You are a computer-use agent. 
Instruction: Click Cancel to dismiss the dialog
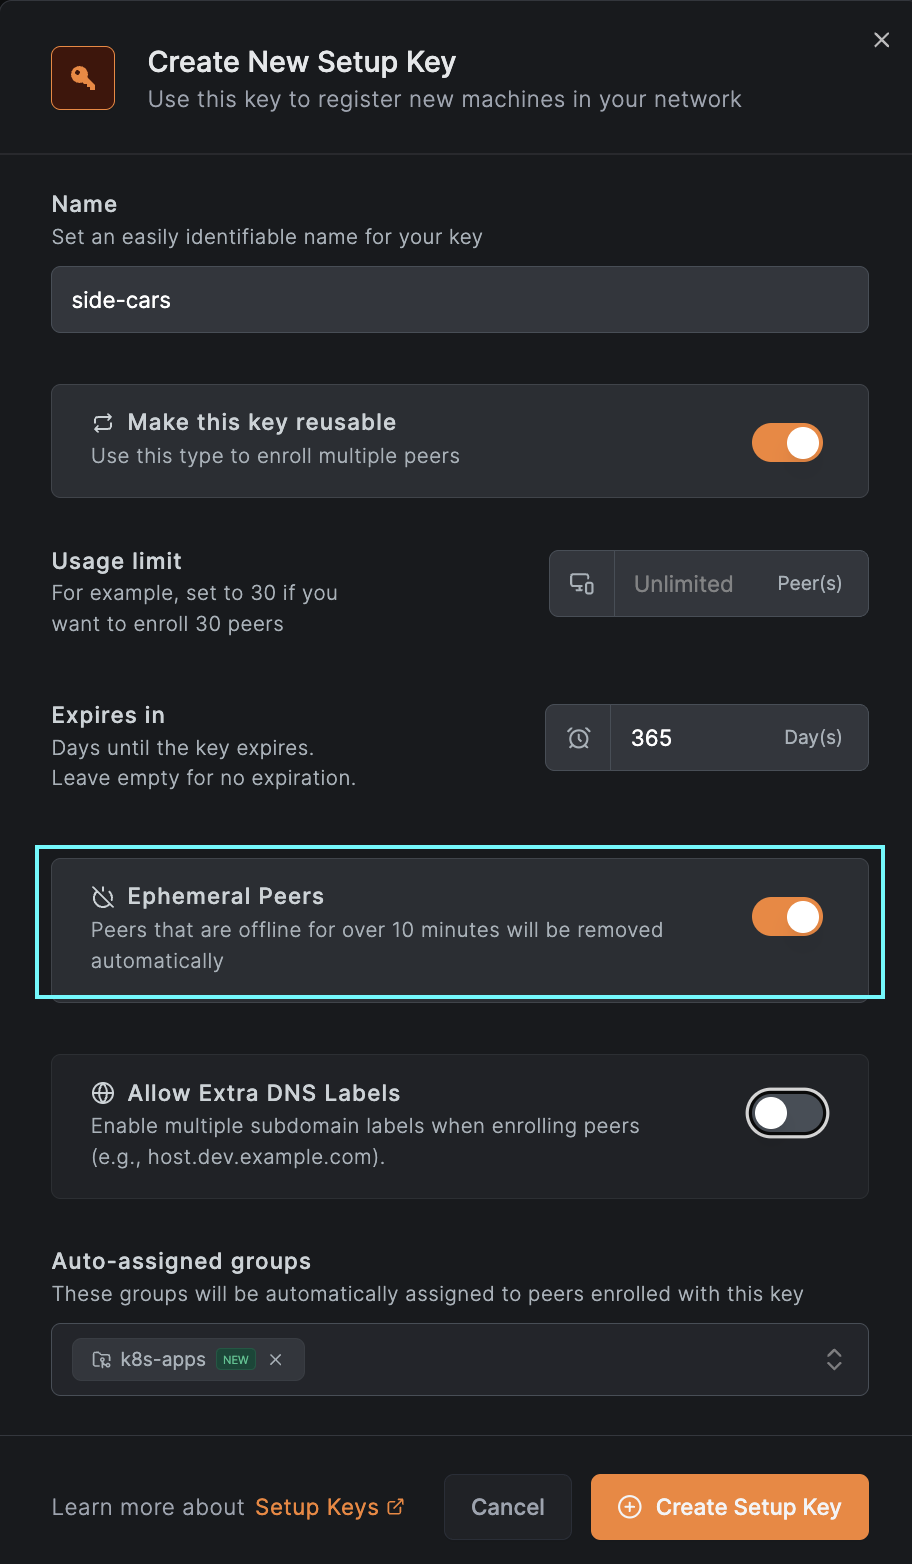[507, 1507]
